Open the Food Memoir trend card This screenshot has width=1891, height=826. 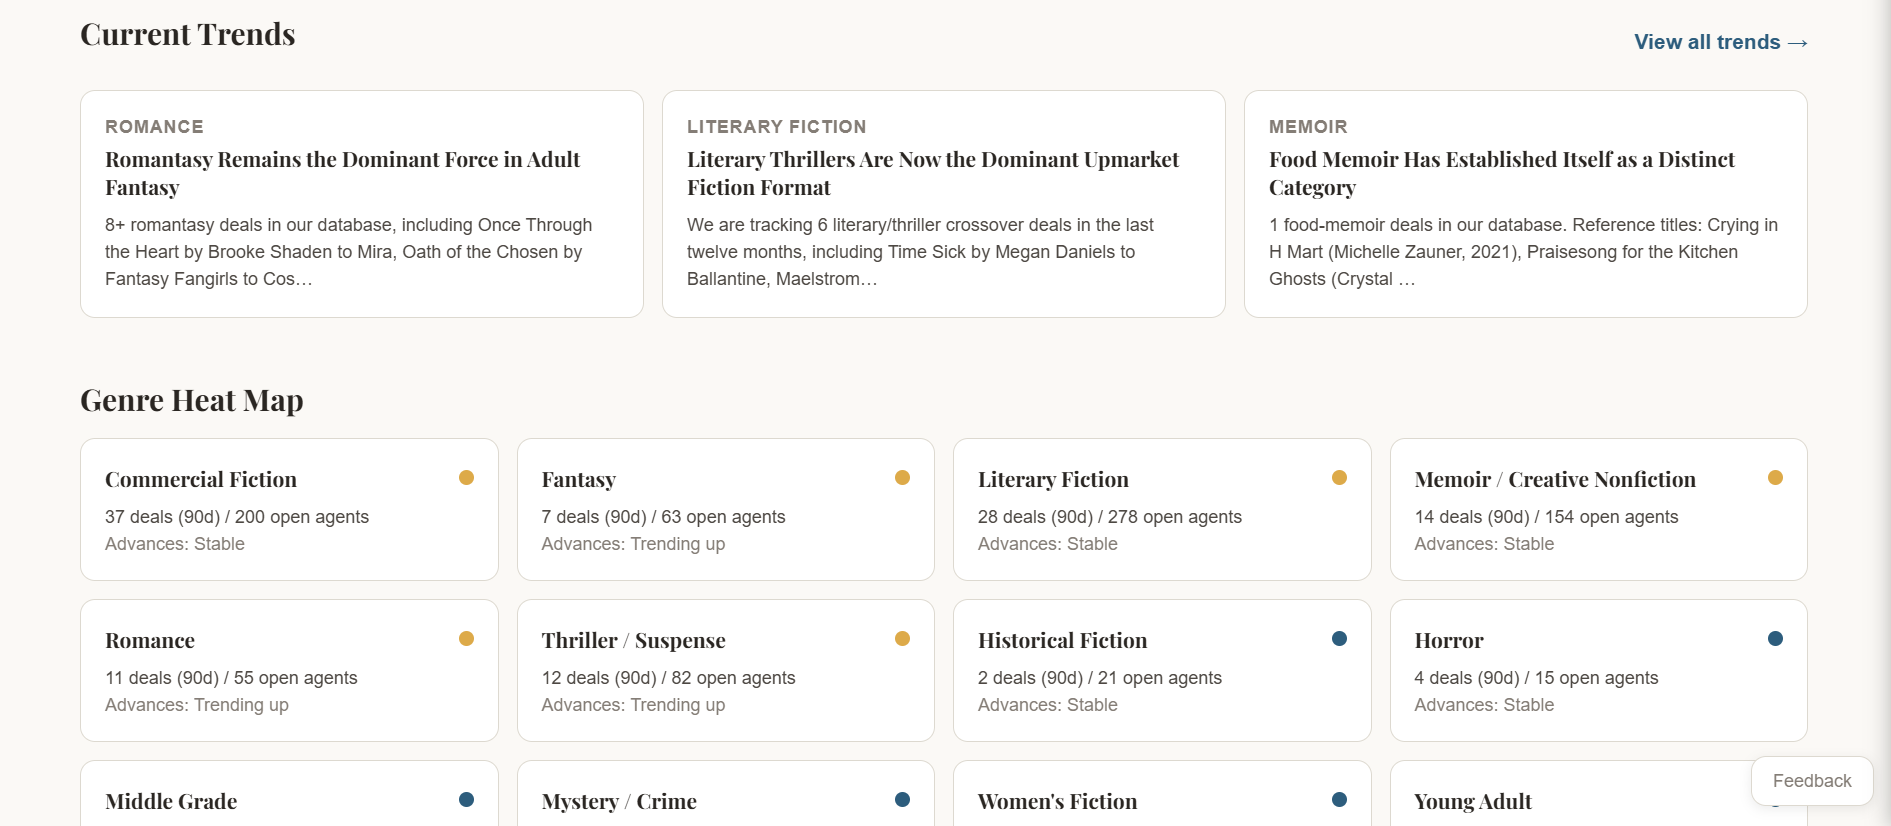point(1524,203)
